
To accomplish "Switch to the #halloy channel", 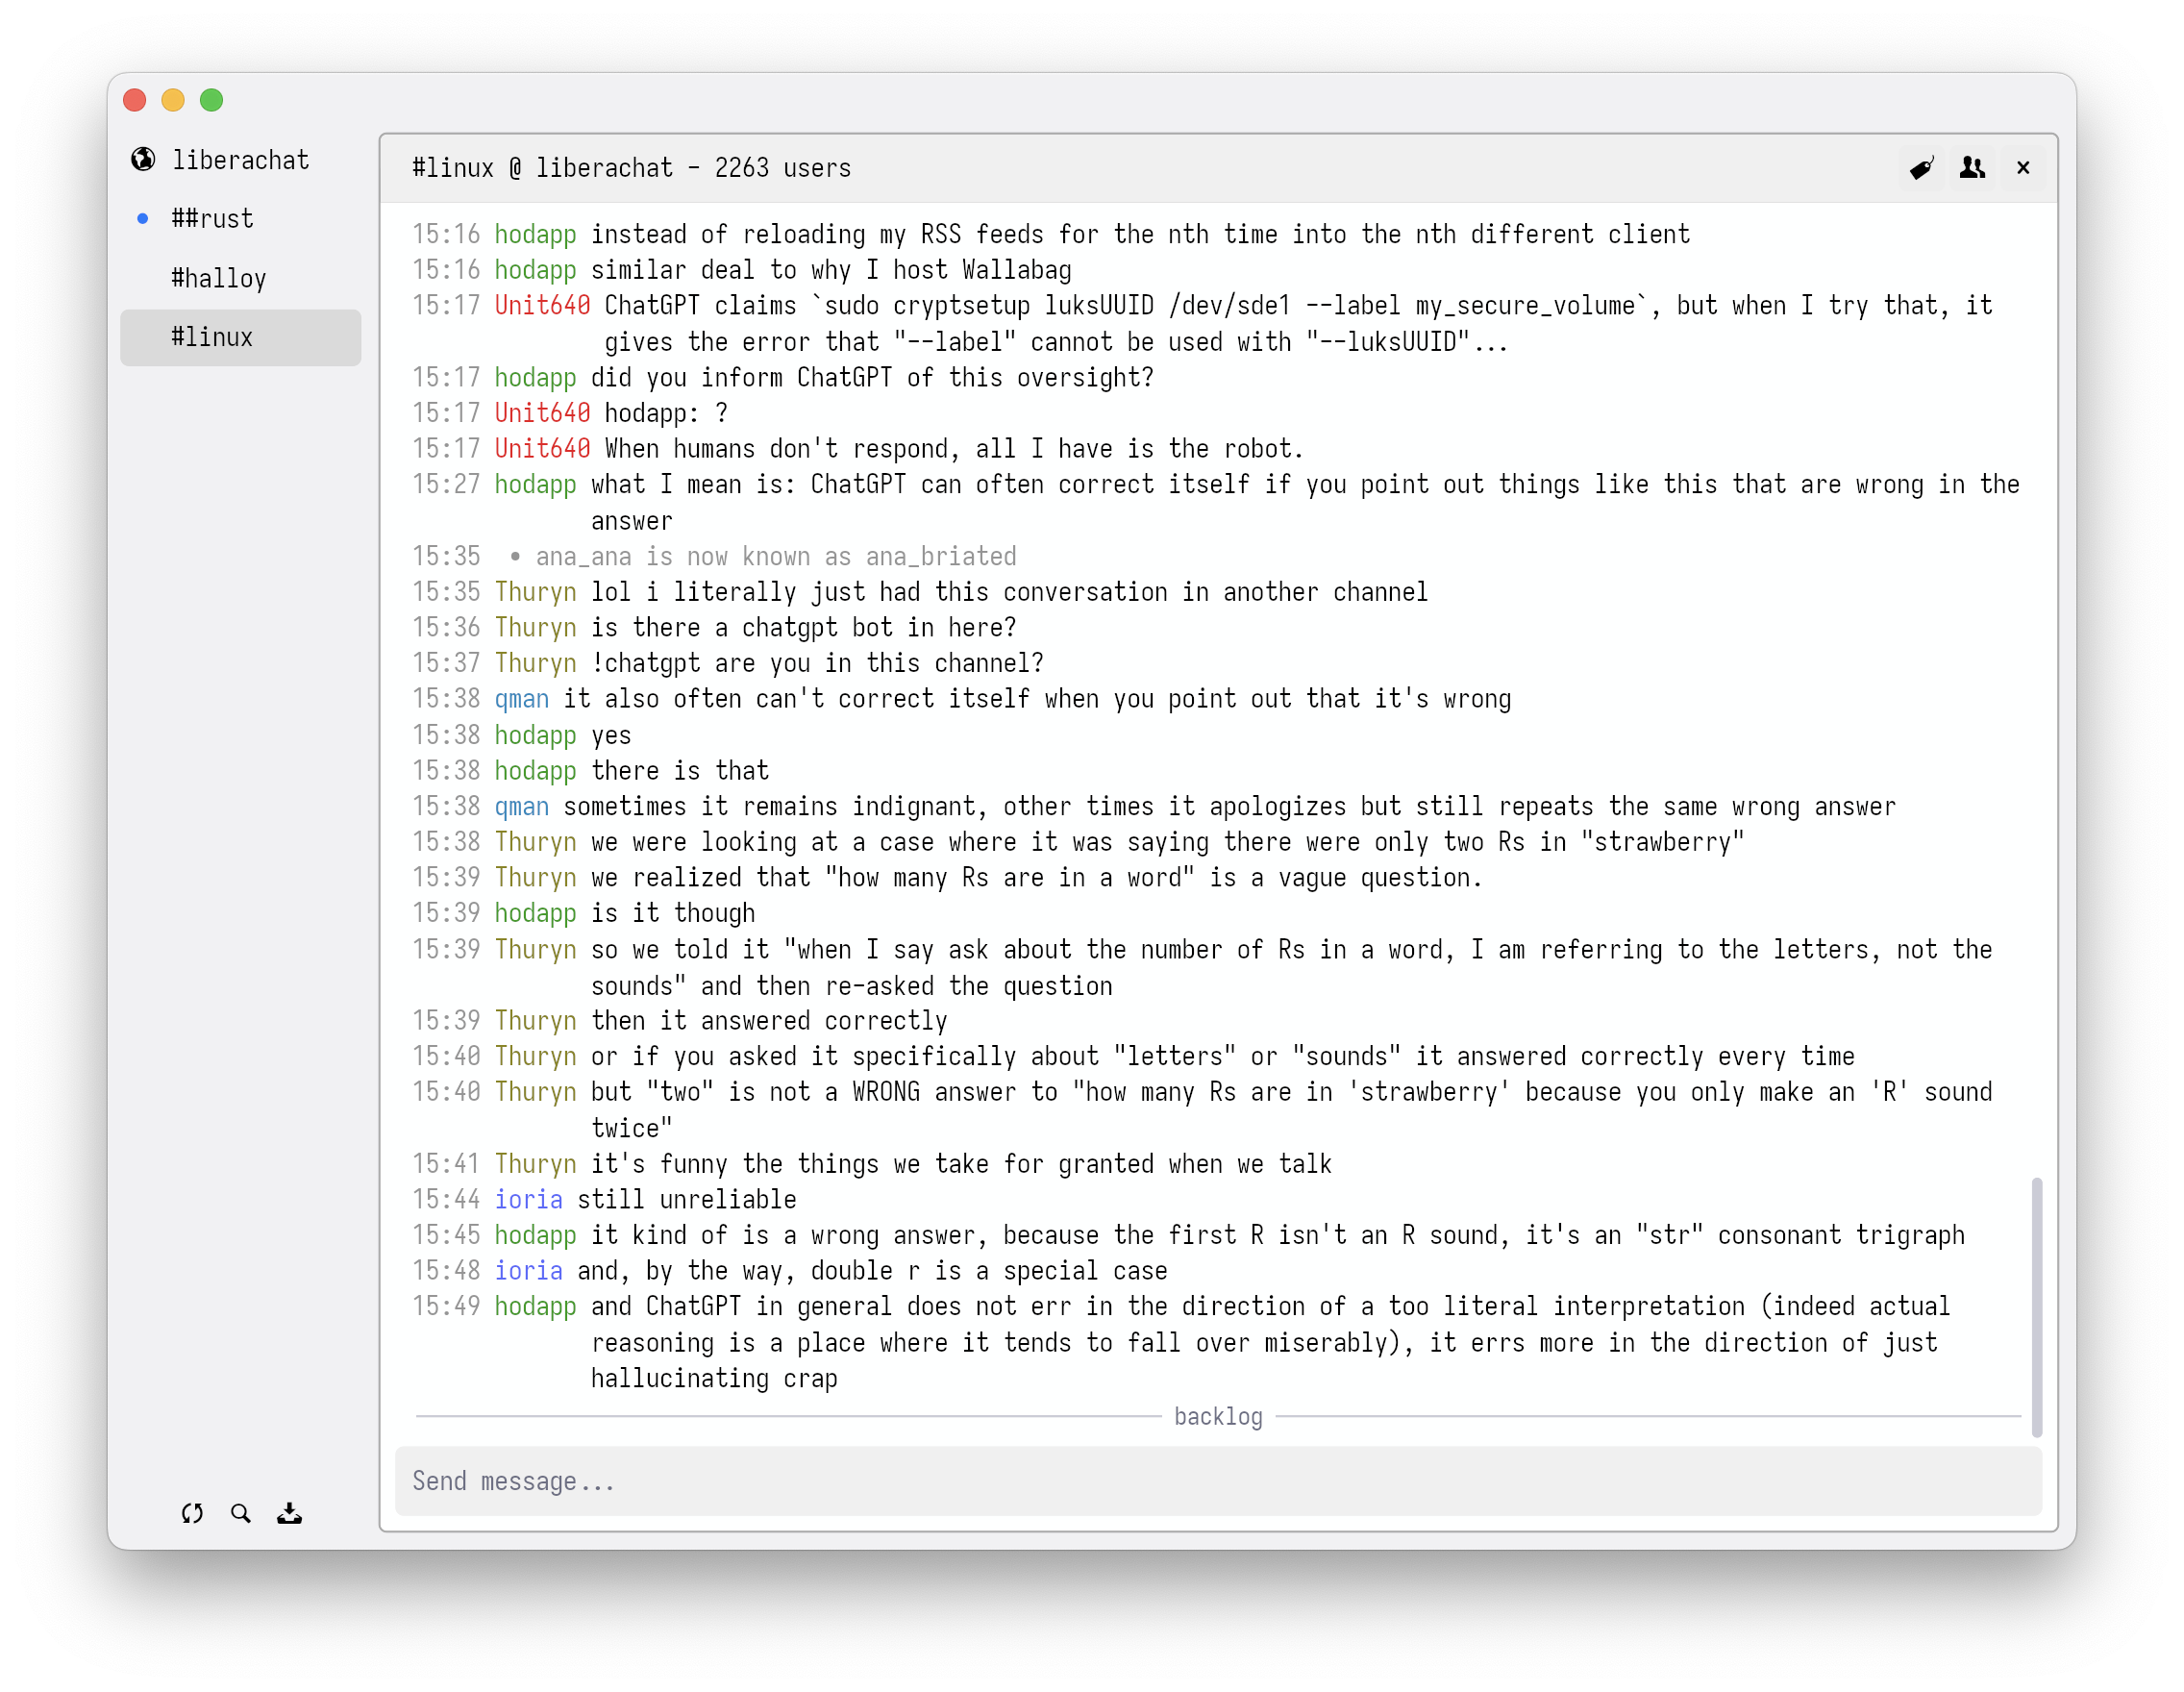I will pyautogui.click(x=218, y=278).
